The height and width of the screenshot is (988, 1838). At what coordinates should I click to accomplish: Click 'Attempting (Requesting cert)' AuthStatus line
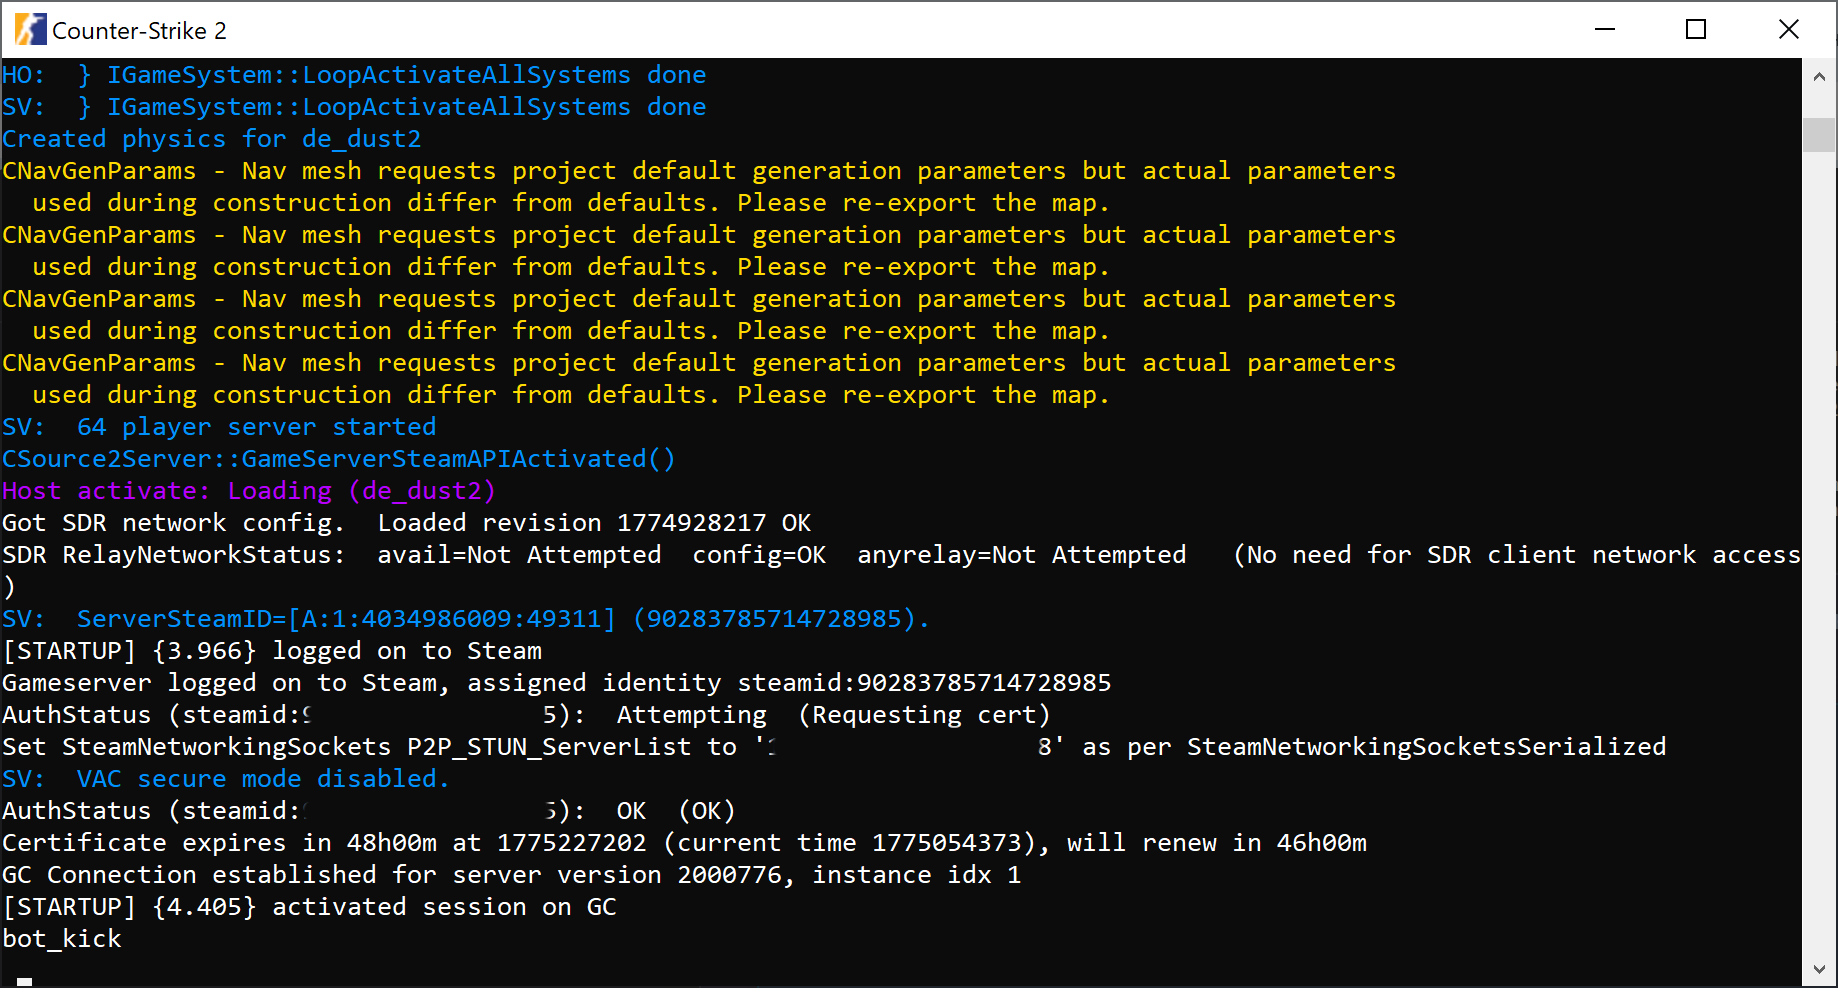pyautogui.click(x=526, y=715)
